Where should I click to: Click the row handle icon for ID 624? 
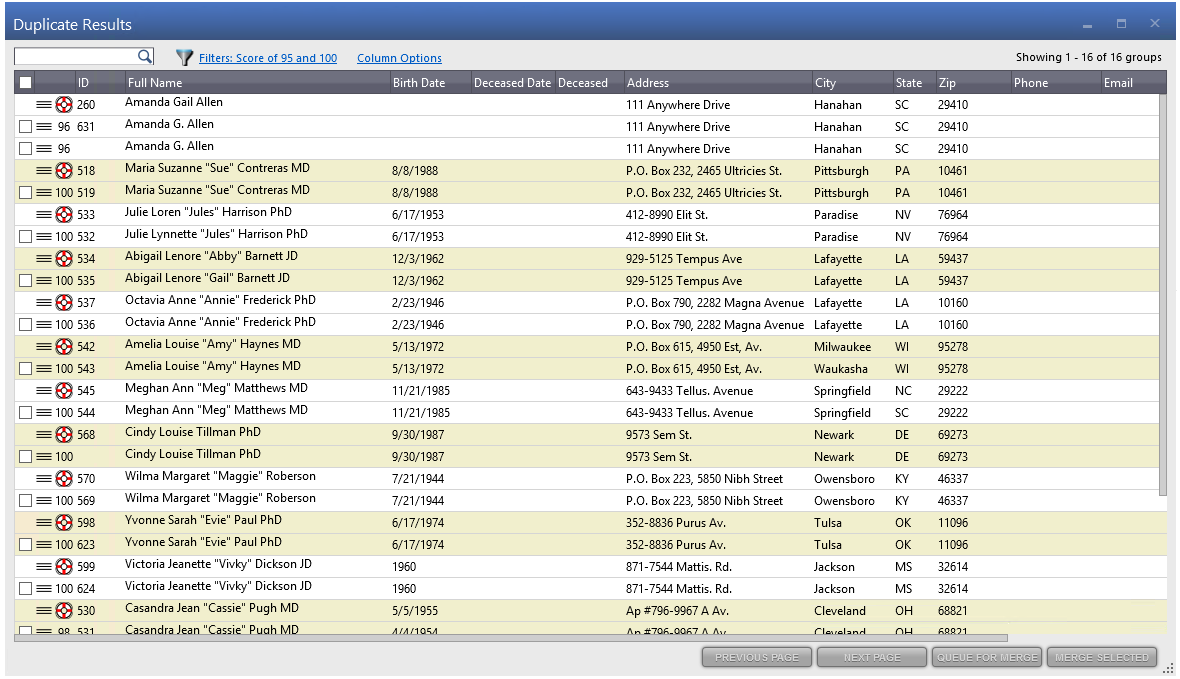point(44,589)
